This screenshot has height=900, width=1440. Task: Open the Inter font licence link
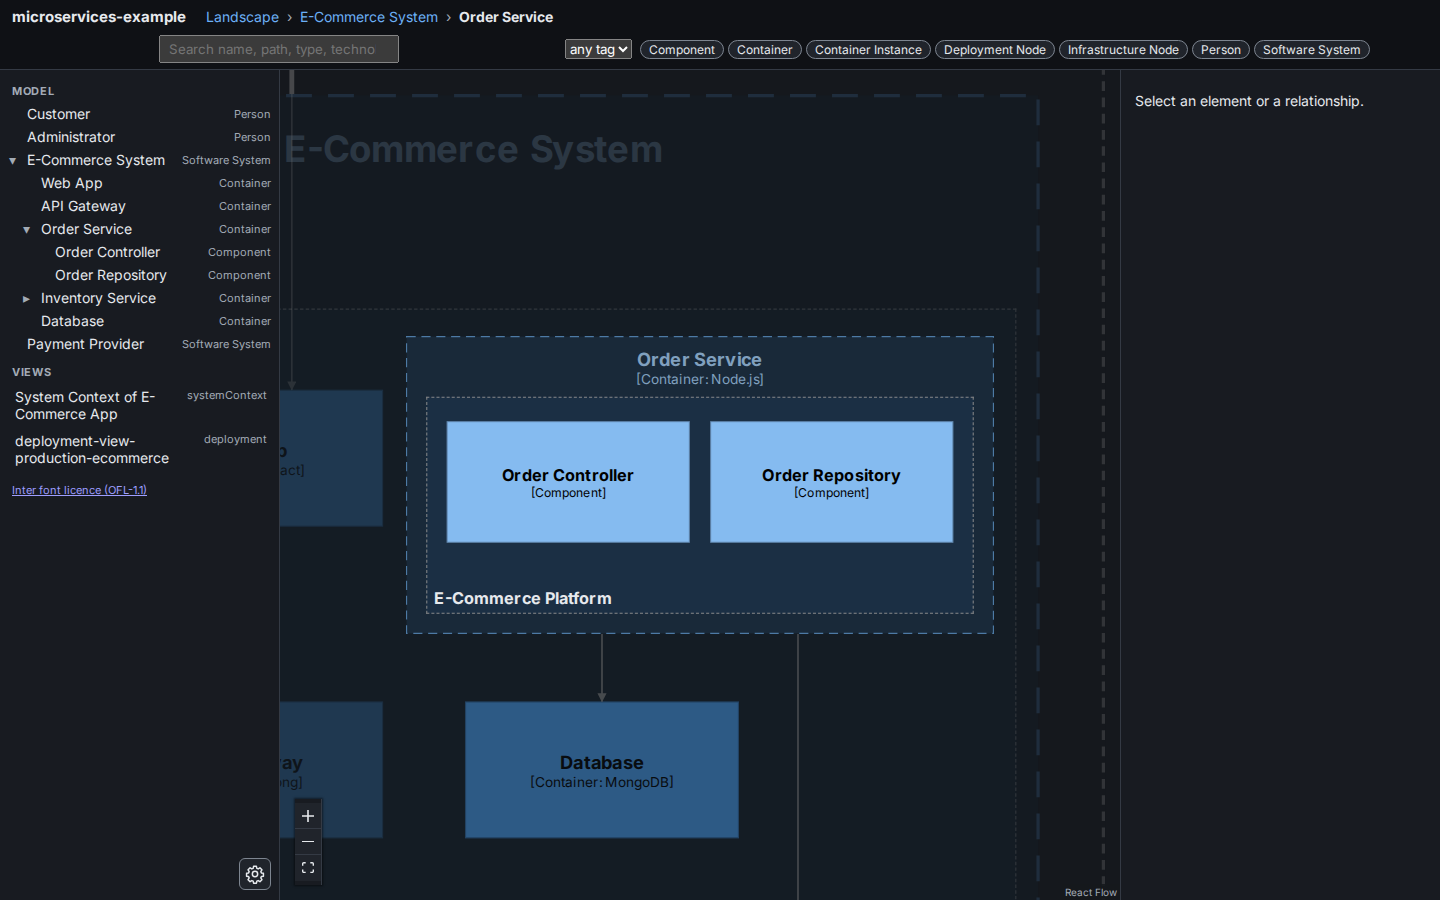[x=79, y=490]
